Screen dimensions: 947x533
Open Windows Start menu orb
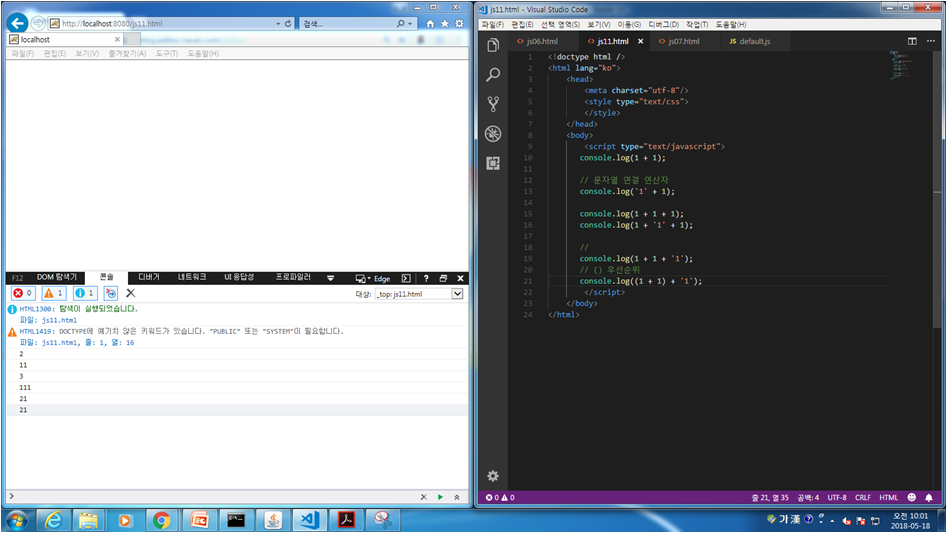click(17, 520)
